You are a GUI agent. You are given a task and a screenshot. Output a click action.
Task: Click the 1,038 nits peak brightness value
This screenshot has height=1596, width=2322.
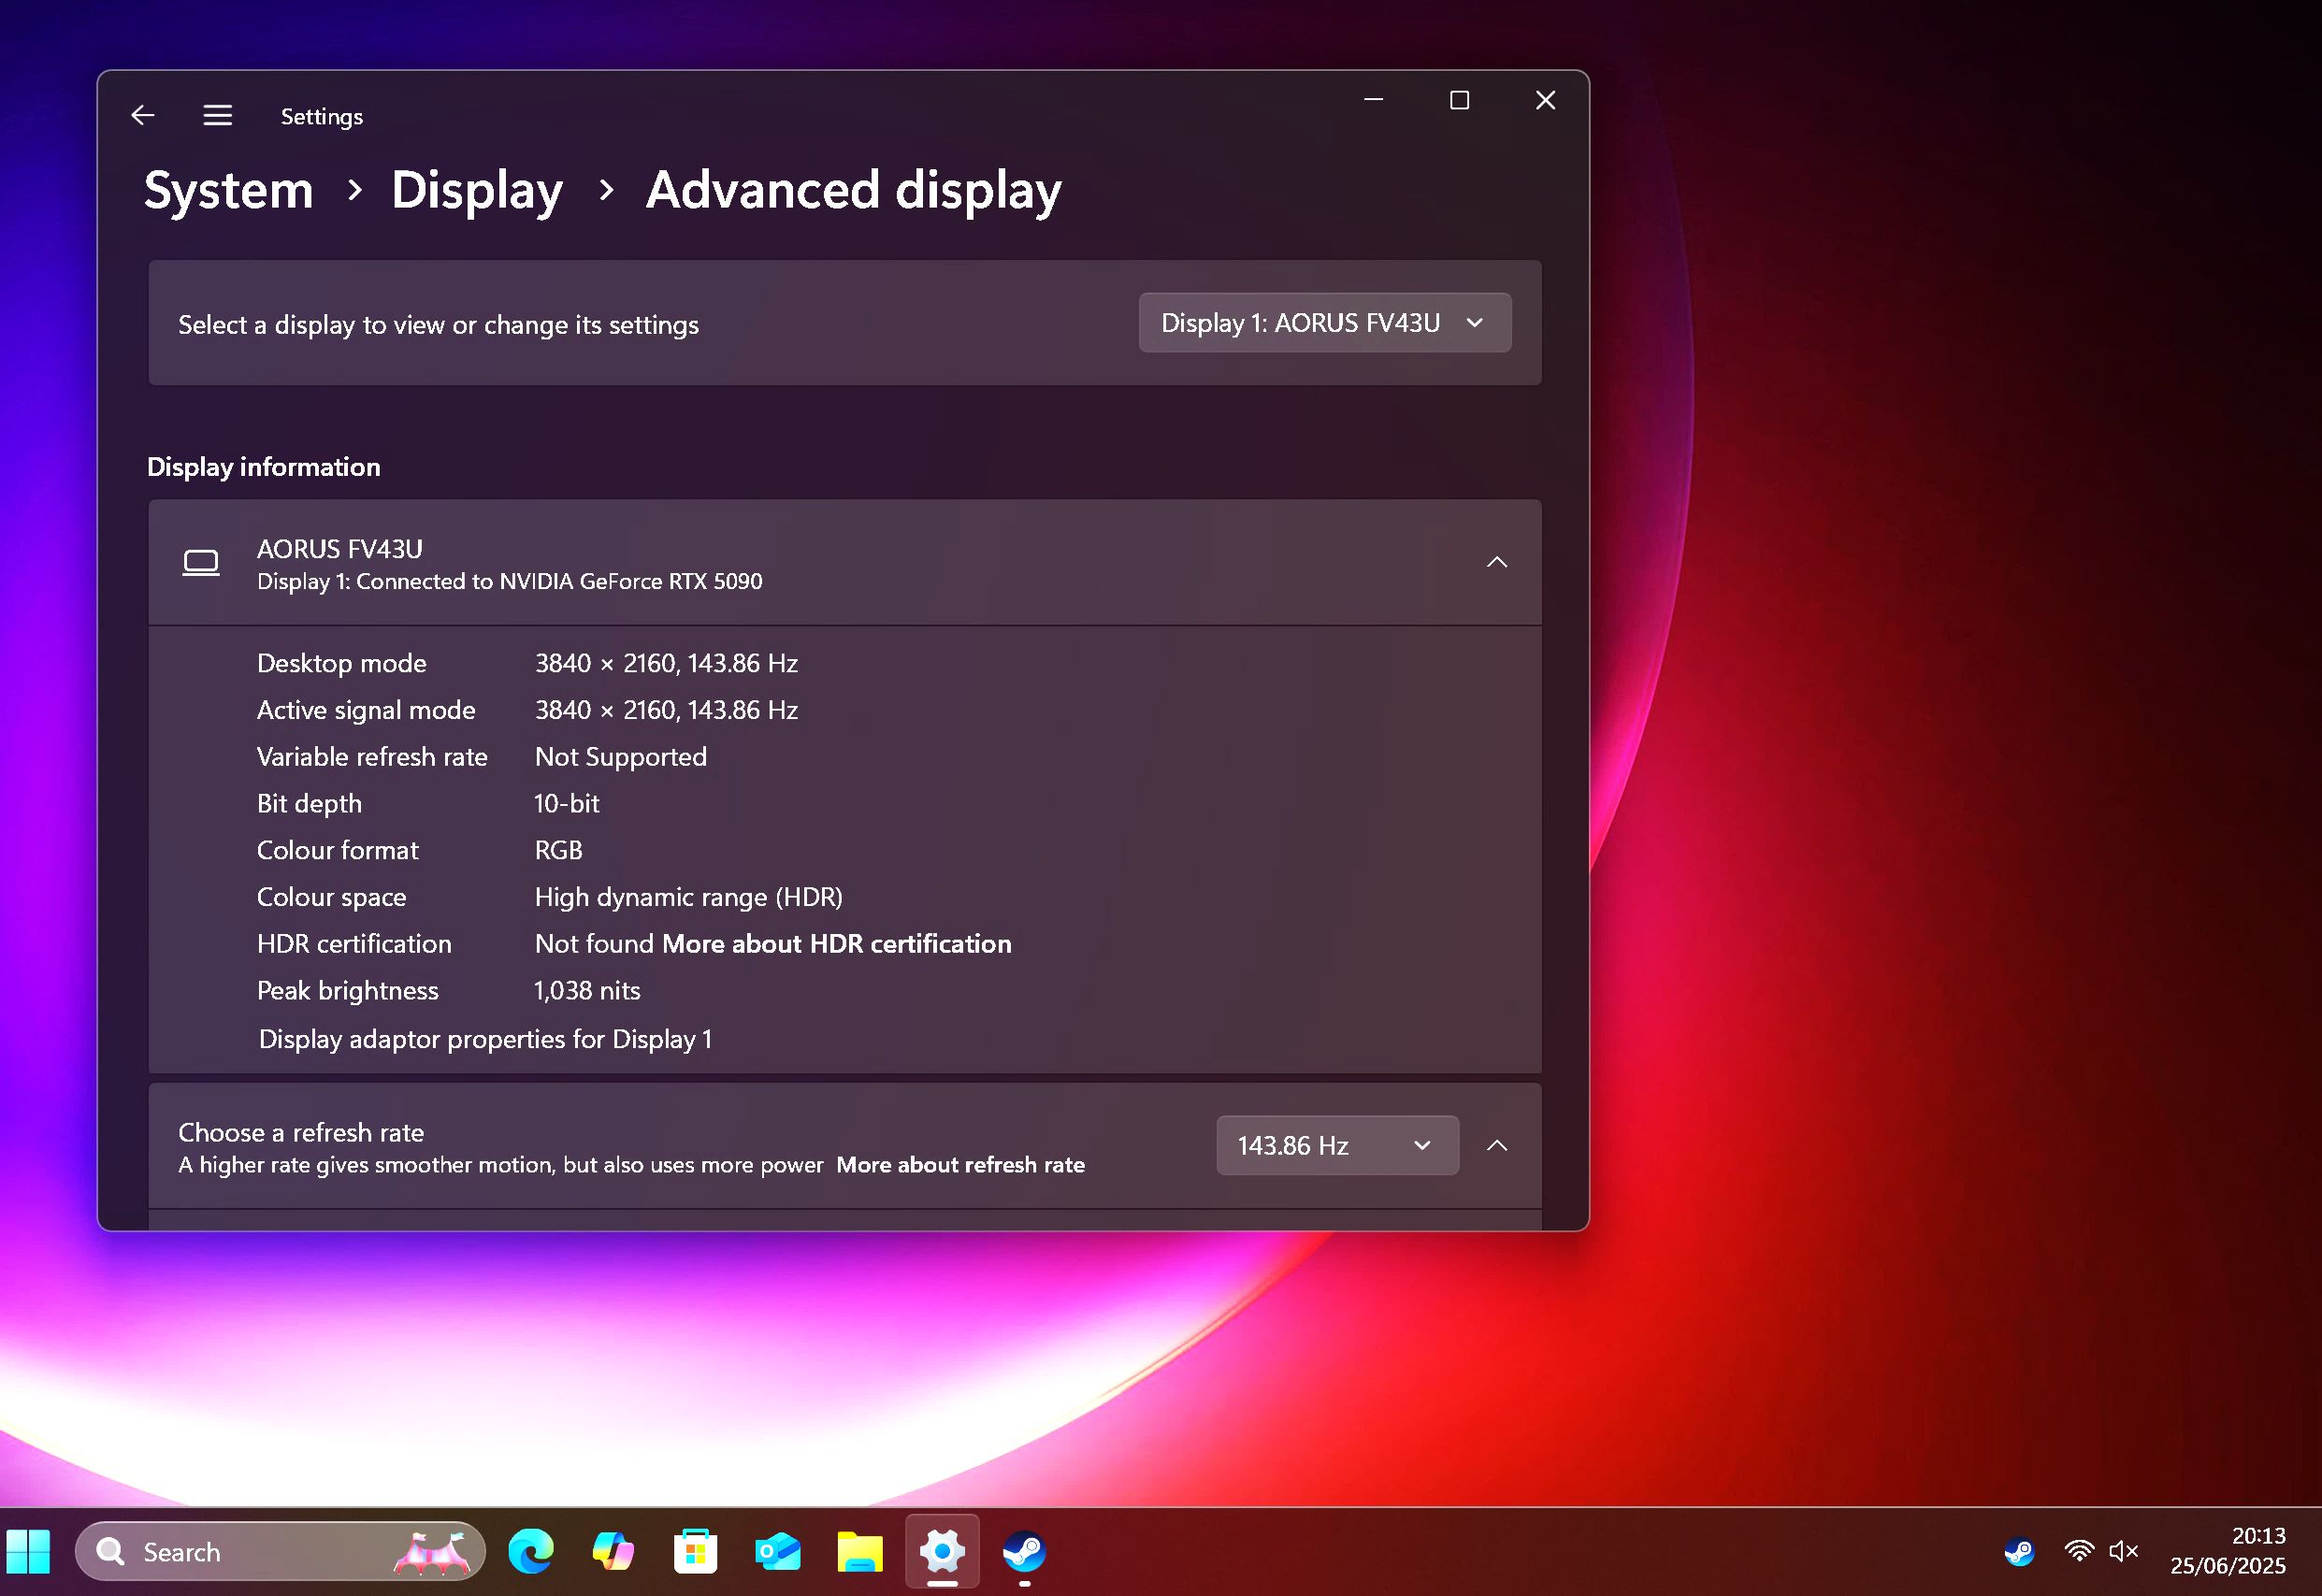[588, 991]
